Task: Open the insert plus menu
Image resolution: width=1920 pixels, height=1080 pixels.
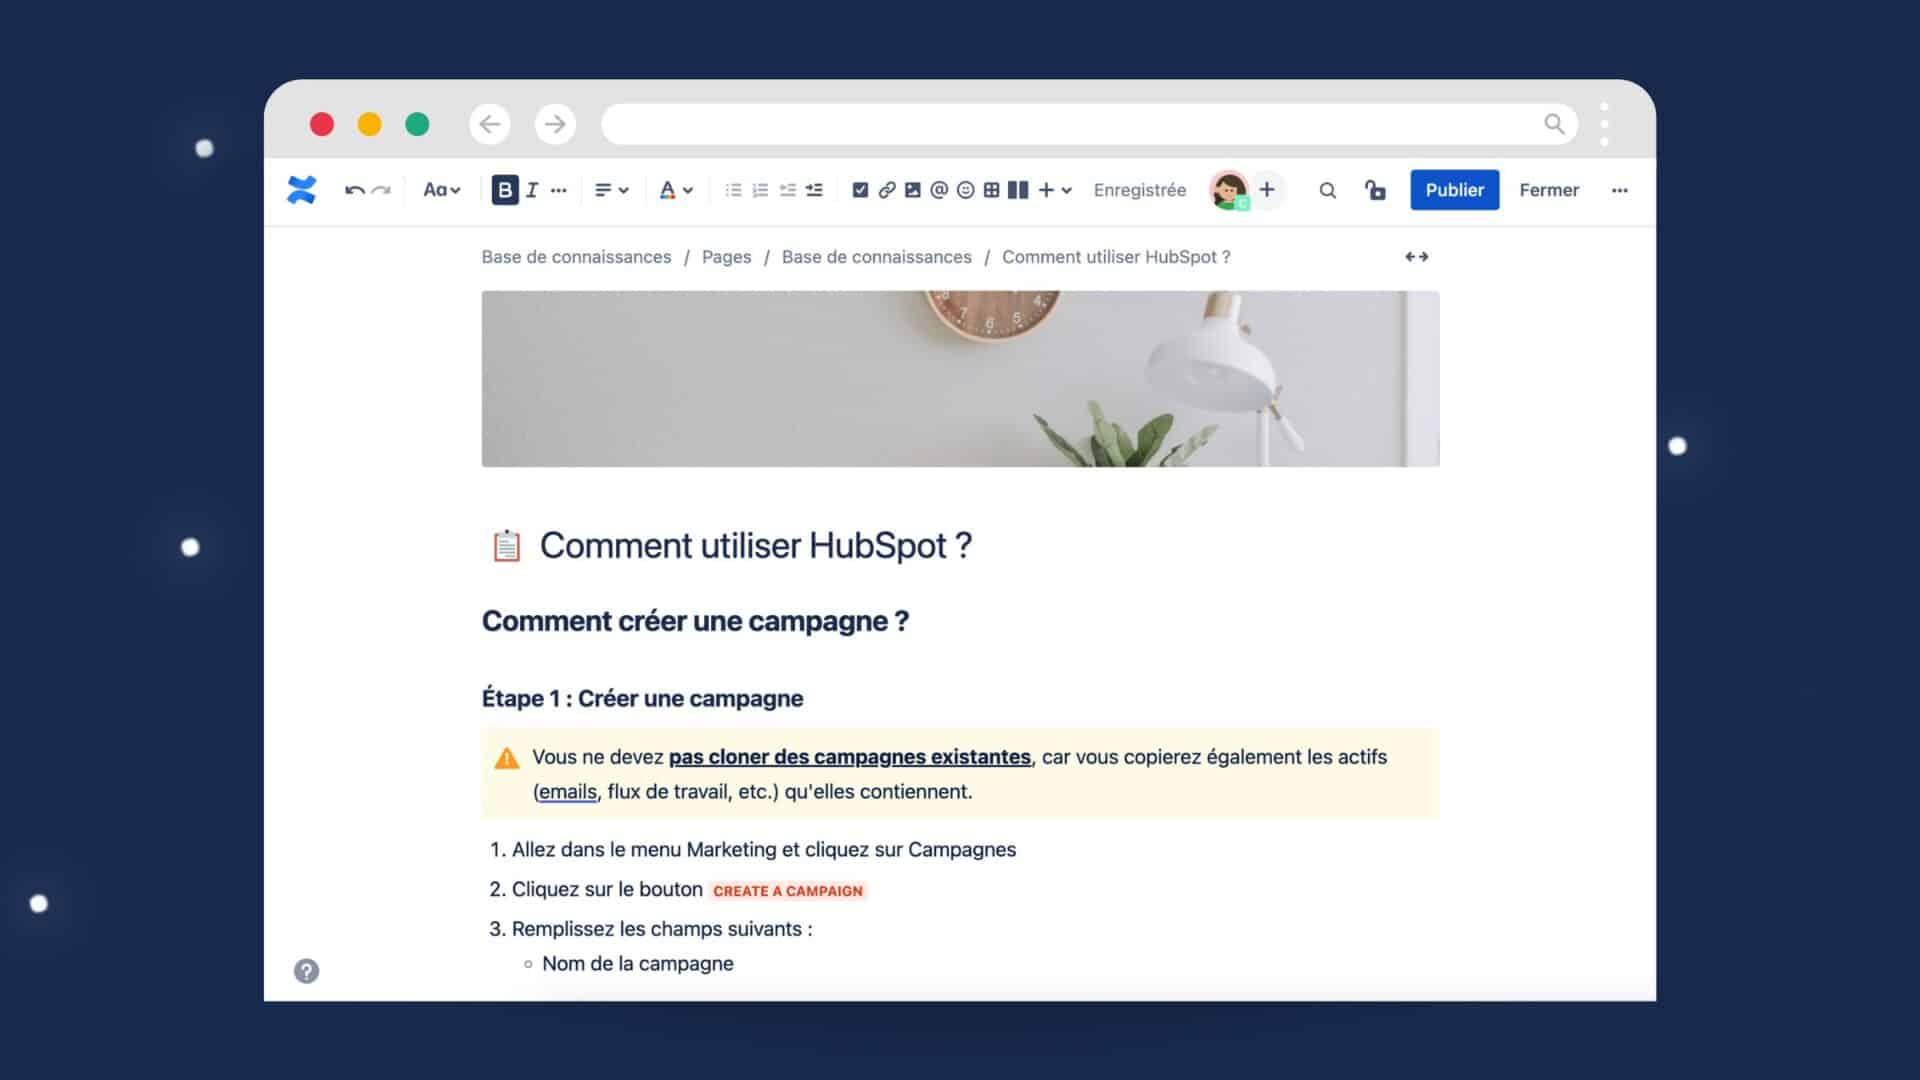Action: [x=1054, y=190]
